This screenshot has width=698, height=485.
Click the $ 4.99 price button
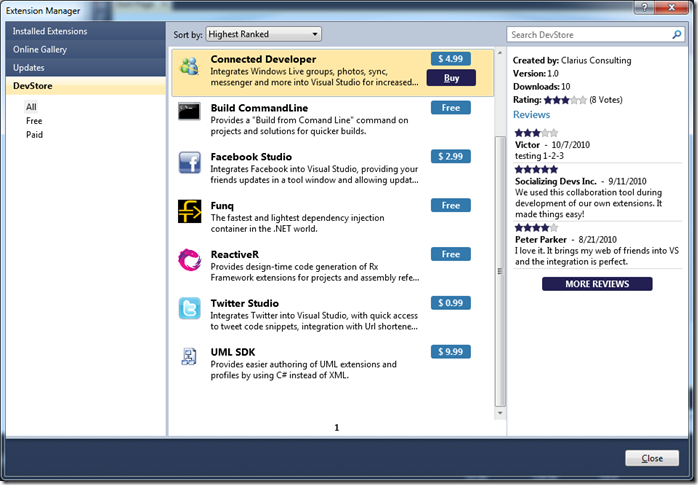[x=450, y=59]
